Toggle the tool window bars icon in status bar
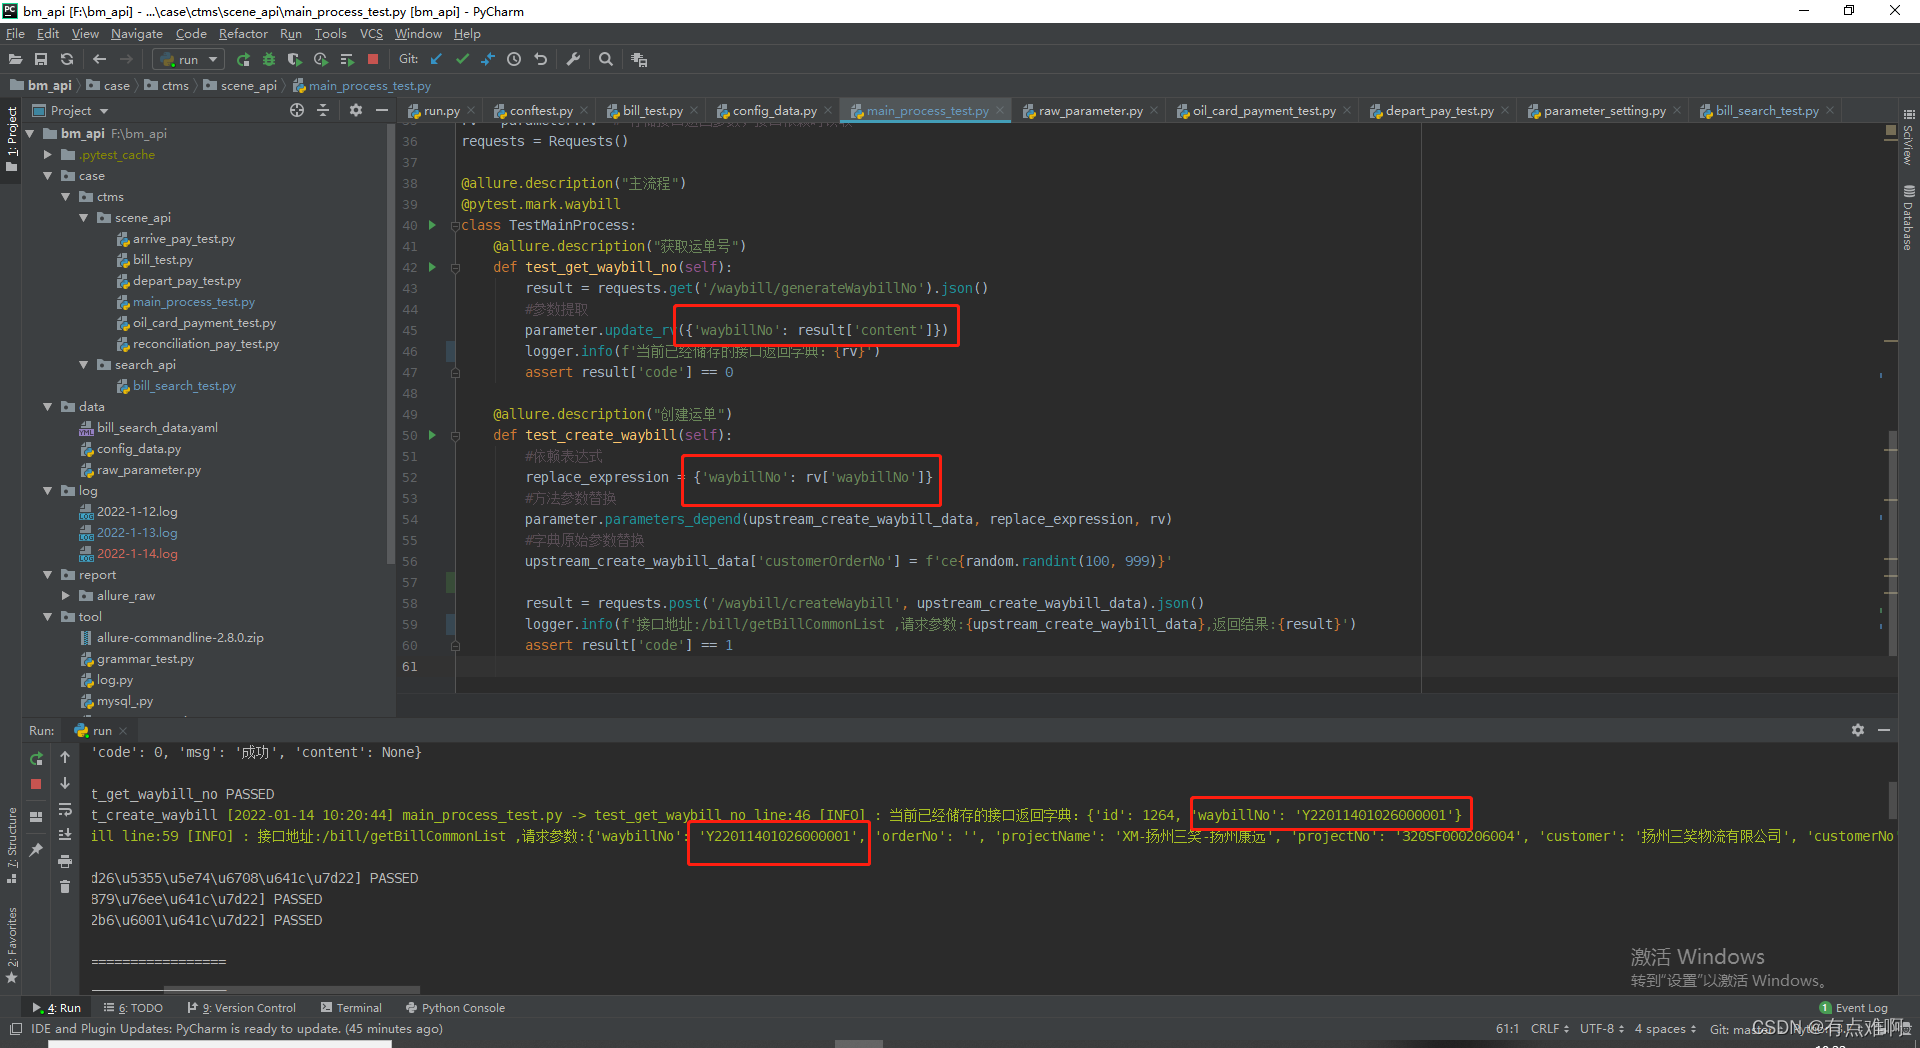The width and height of the screenshot is (1920, 1048). 15,1029
